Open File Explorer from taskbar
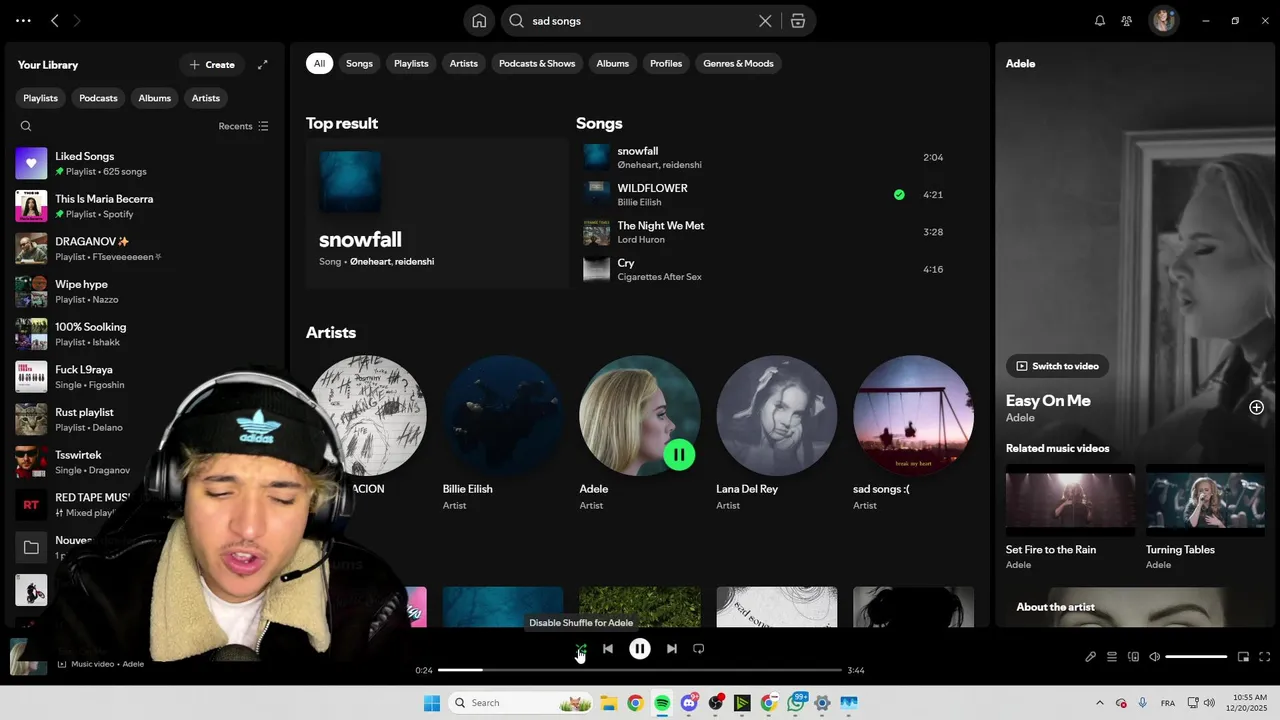Image resolution: width=1280 pixels, height=720 pixels. coord(608,703)
